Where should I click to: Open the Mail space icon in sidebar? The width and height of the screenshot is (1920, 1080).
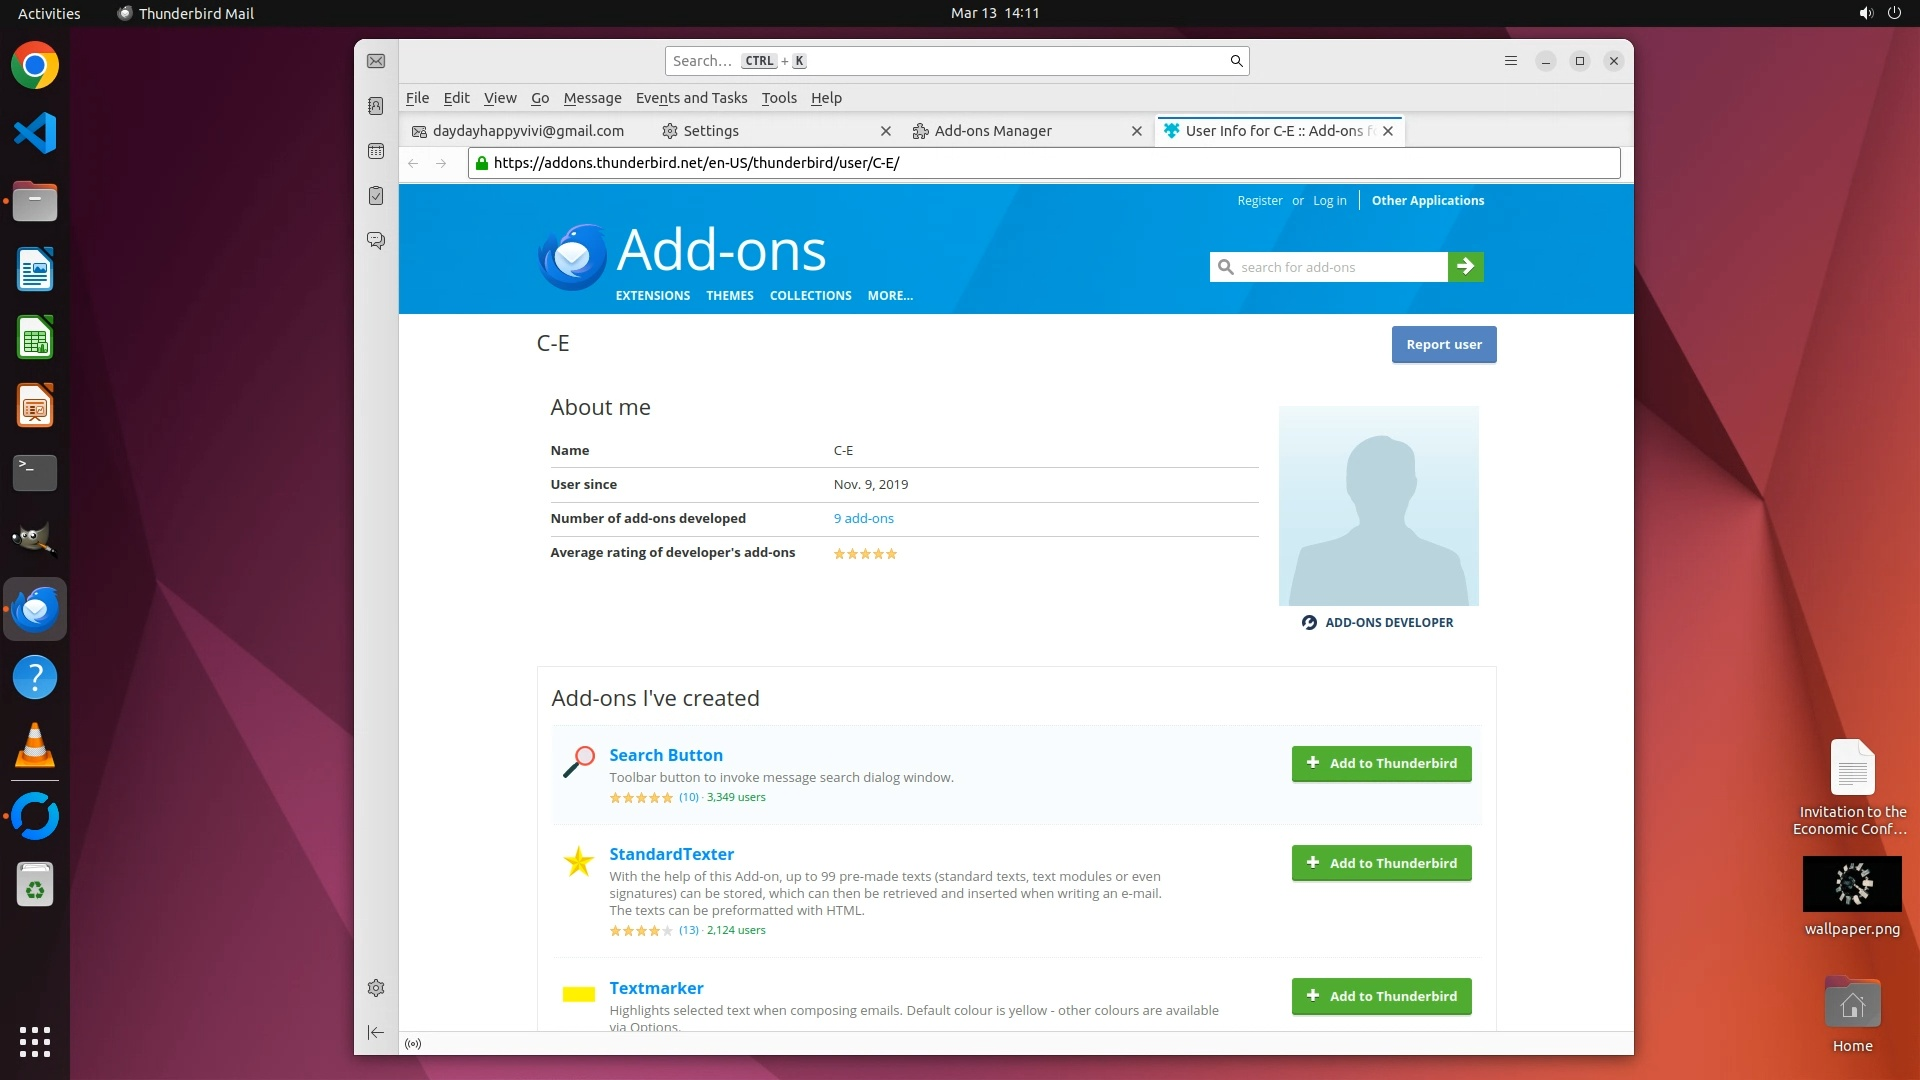(376, 61)
